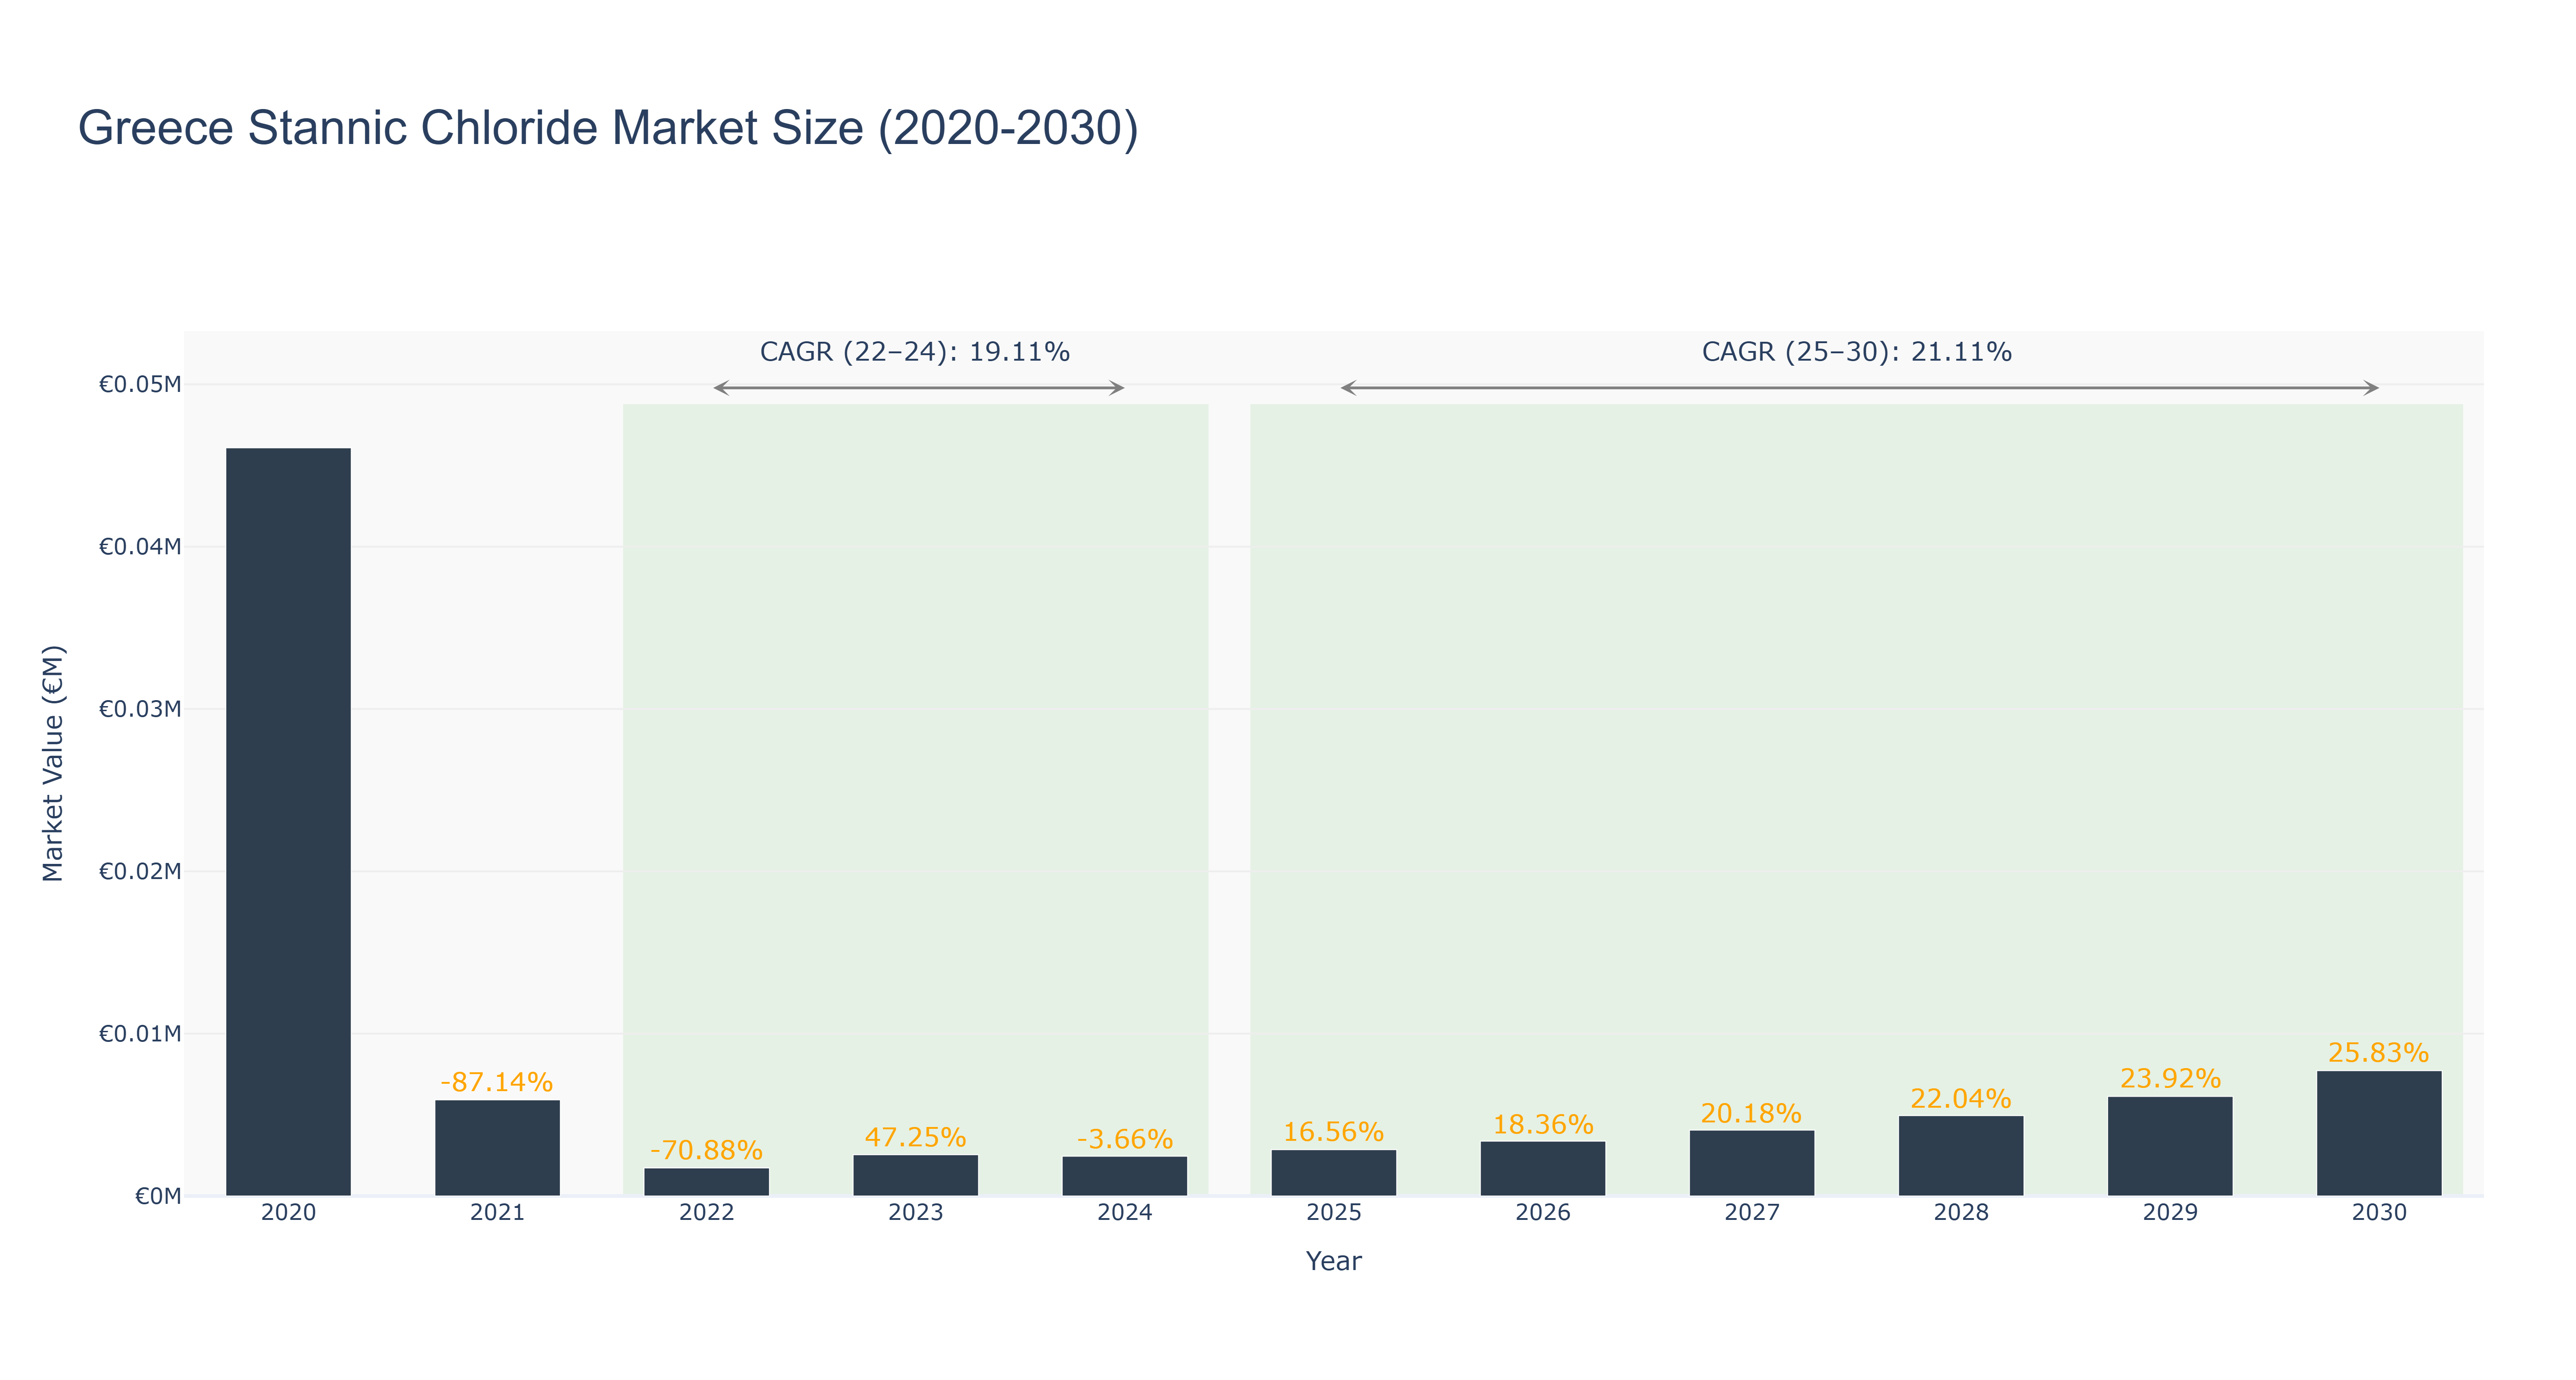Click the 2029 x-axis tick label
2576x1380 pixels.
2170,1213
